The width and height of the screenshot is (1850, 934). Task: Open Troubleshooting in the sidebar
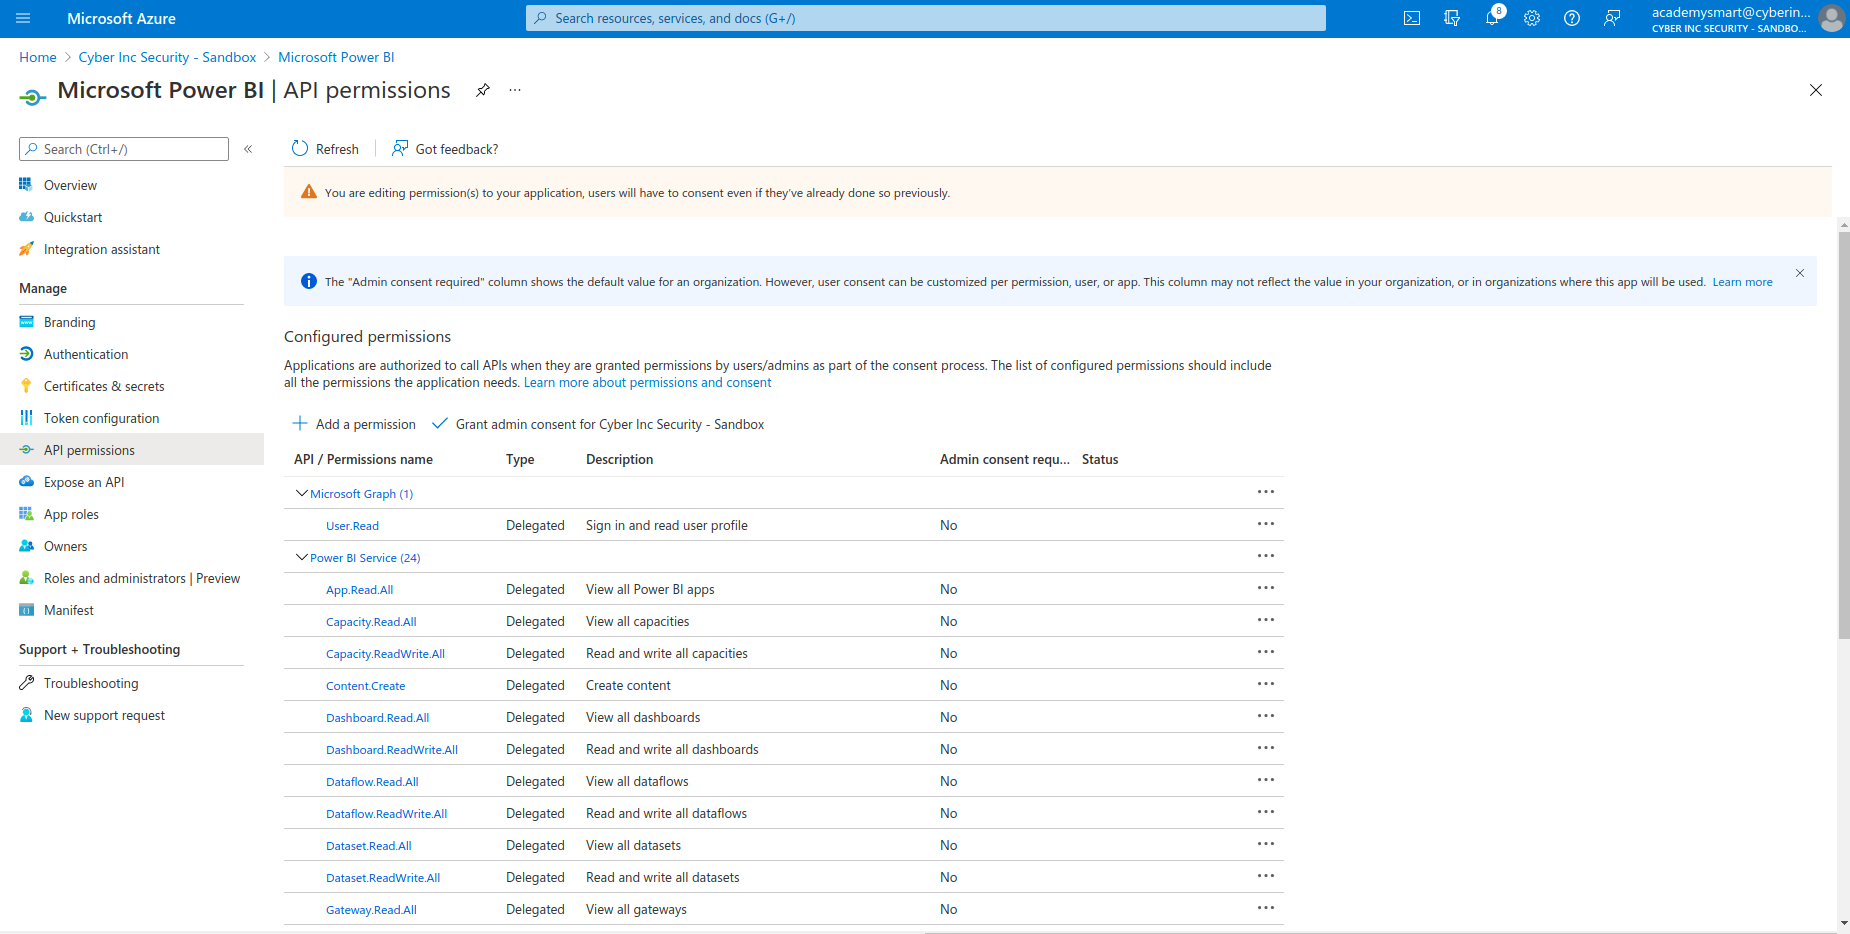coord(91,683)
